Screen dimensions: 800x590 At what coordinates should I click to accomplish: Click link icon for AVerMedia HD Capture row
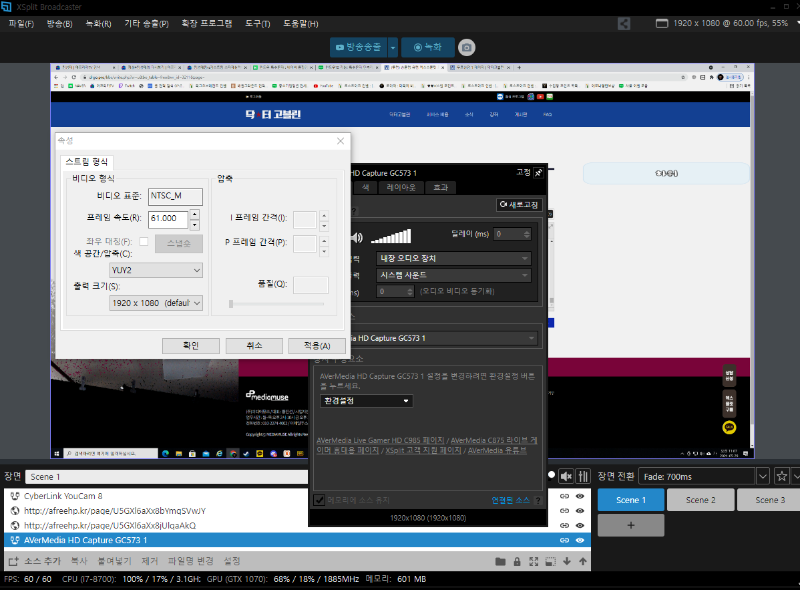[x=564, y=540]
